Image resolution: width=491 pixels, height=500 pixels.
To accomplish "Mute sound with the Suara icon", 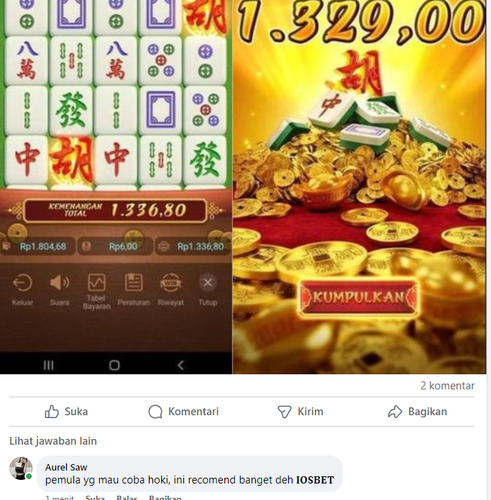I will [59, 289].
